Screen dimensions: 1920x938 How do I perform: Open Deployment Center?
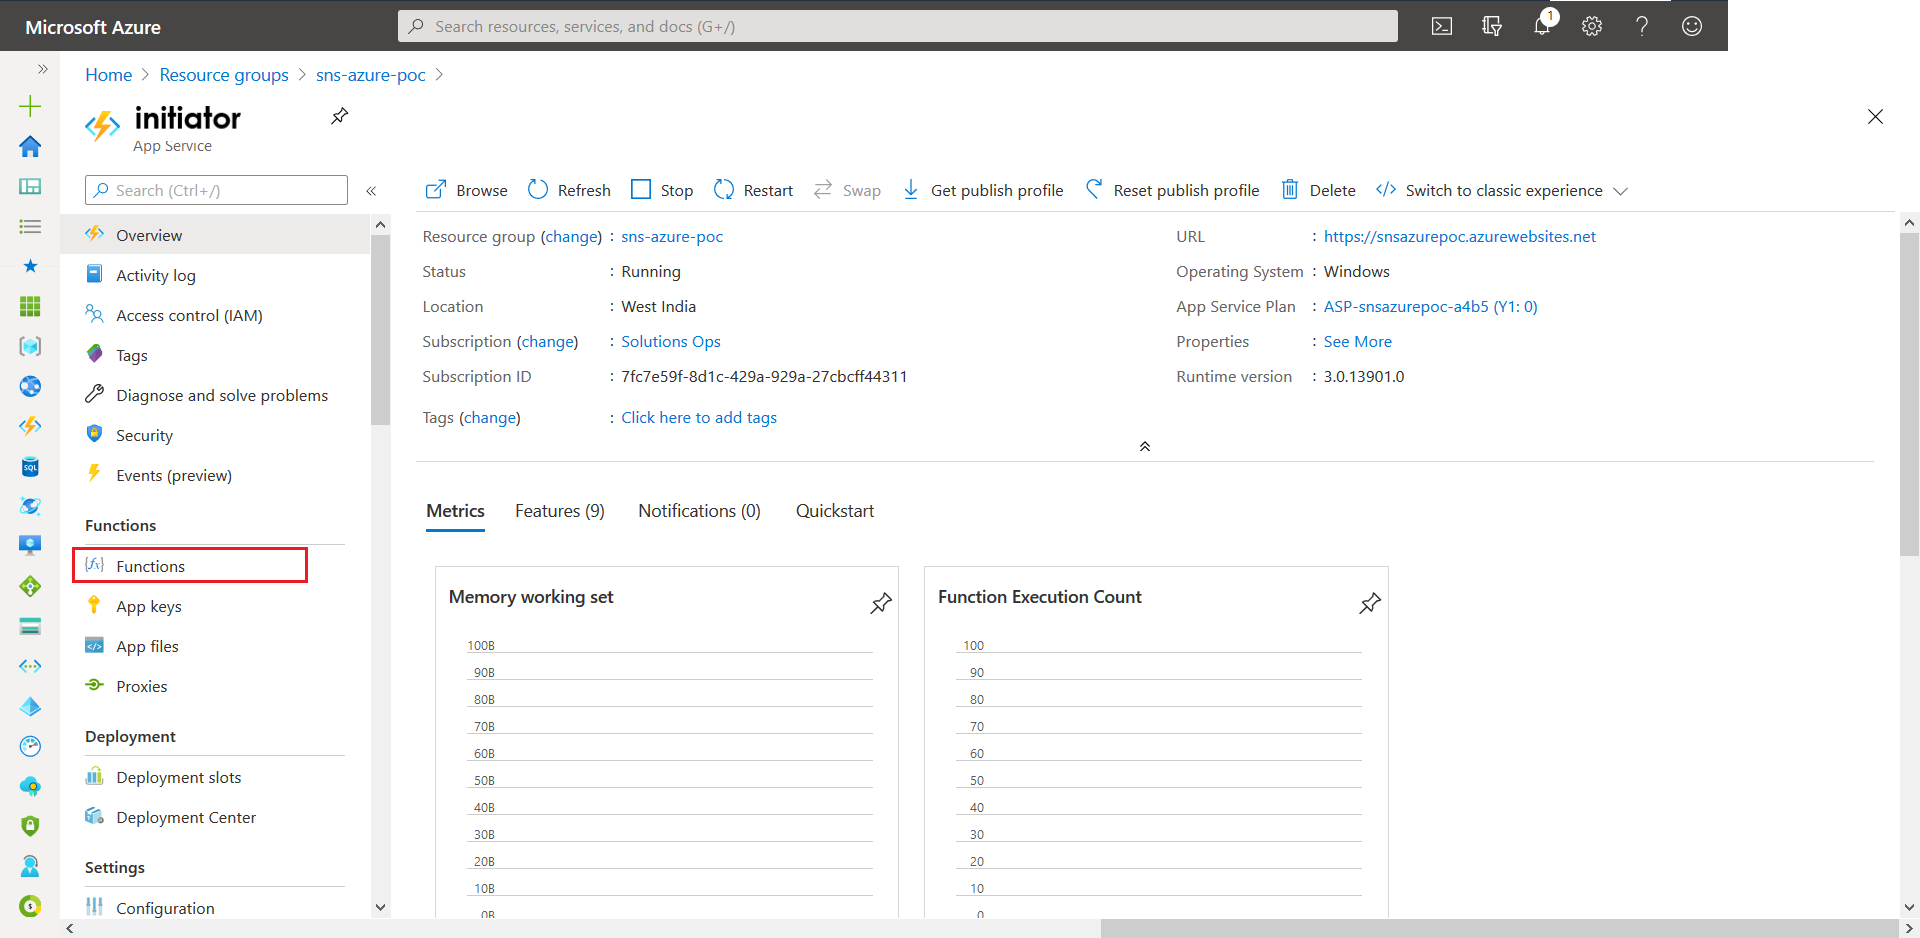coord(215,817)
